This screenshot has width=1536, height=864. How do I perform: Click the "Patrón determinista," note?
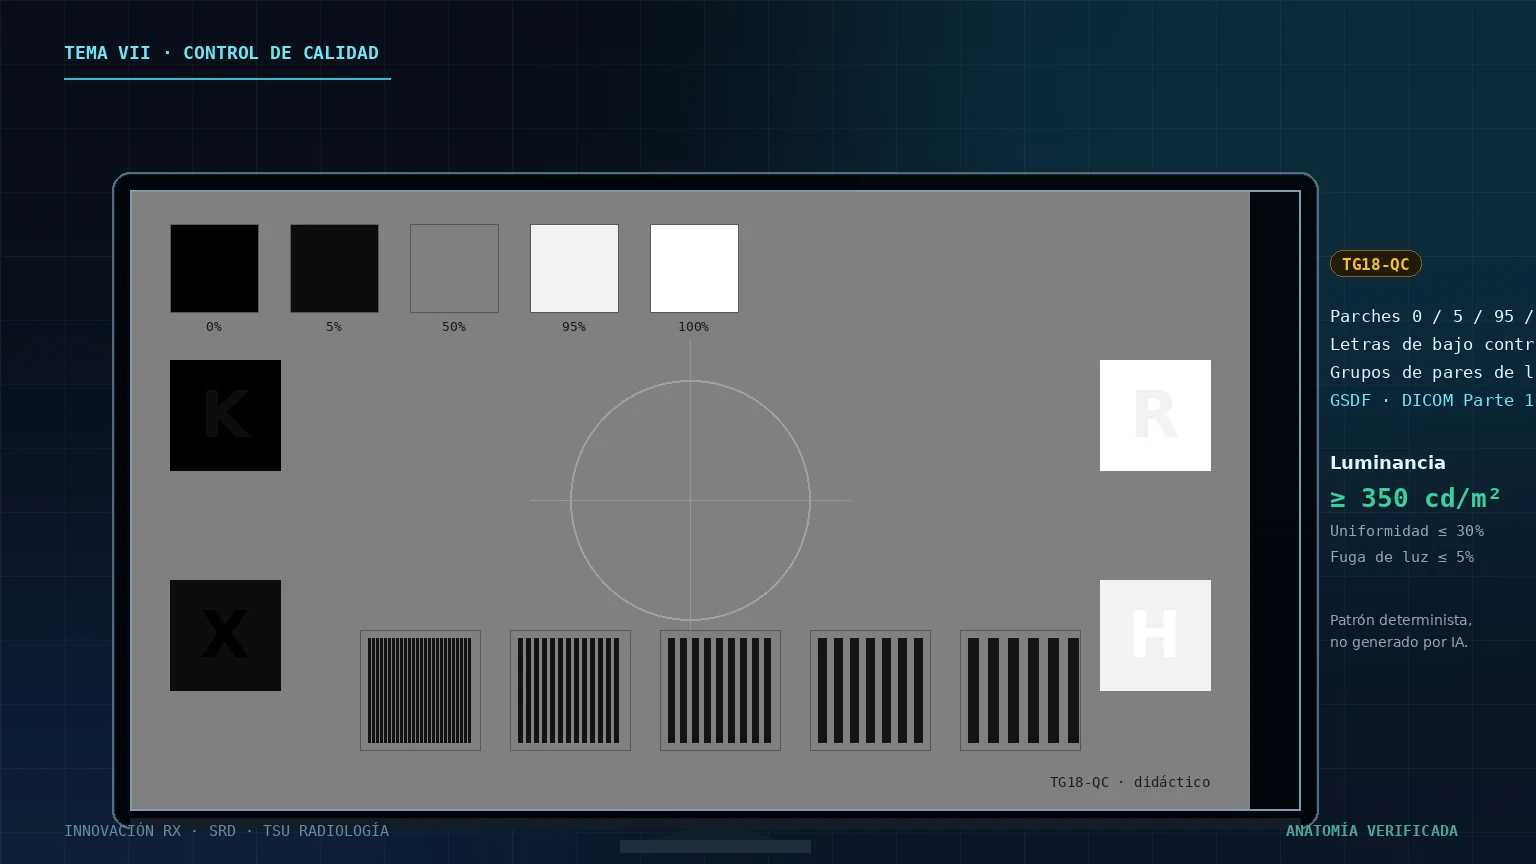tap(1401, 620)
